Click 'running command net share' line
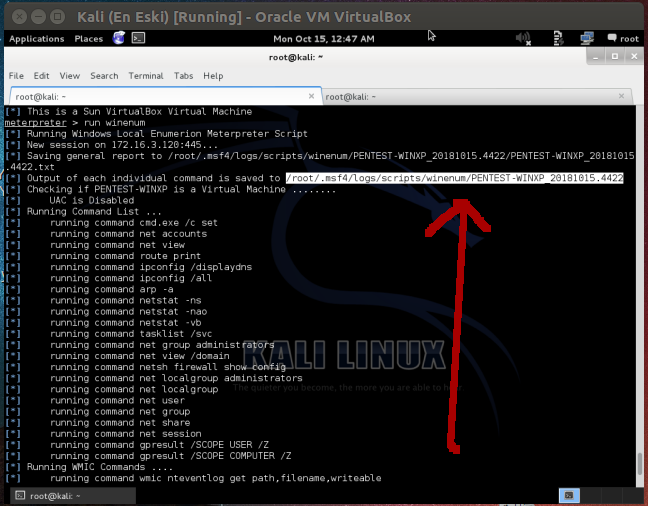 [x=120, y=423]
